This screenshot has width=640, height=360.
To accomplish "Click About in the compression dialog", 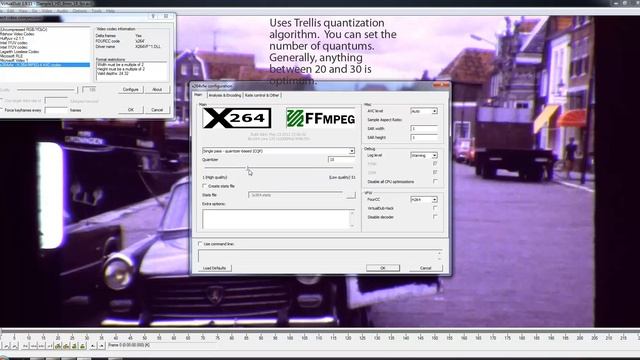I will pos(157,89).
